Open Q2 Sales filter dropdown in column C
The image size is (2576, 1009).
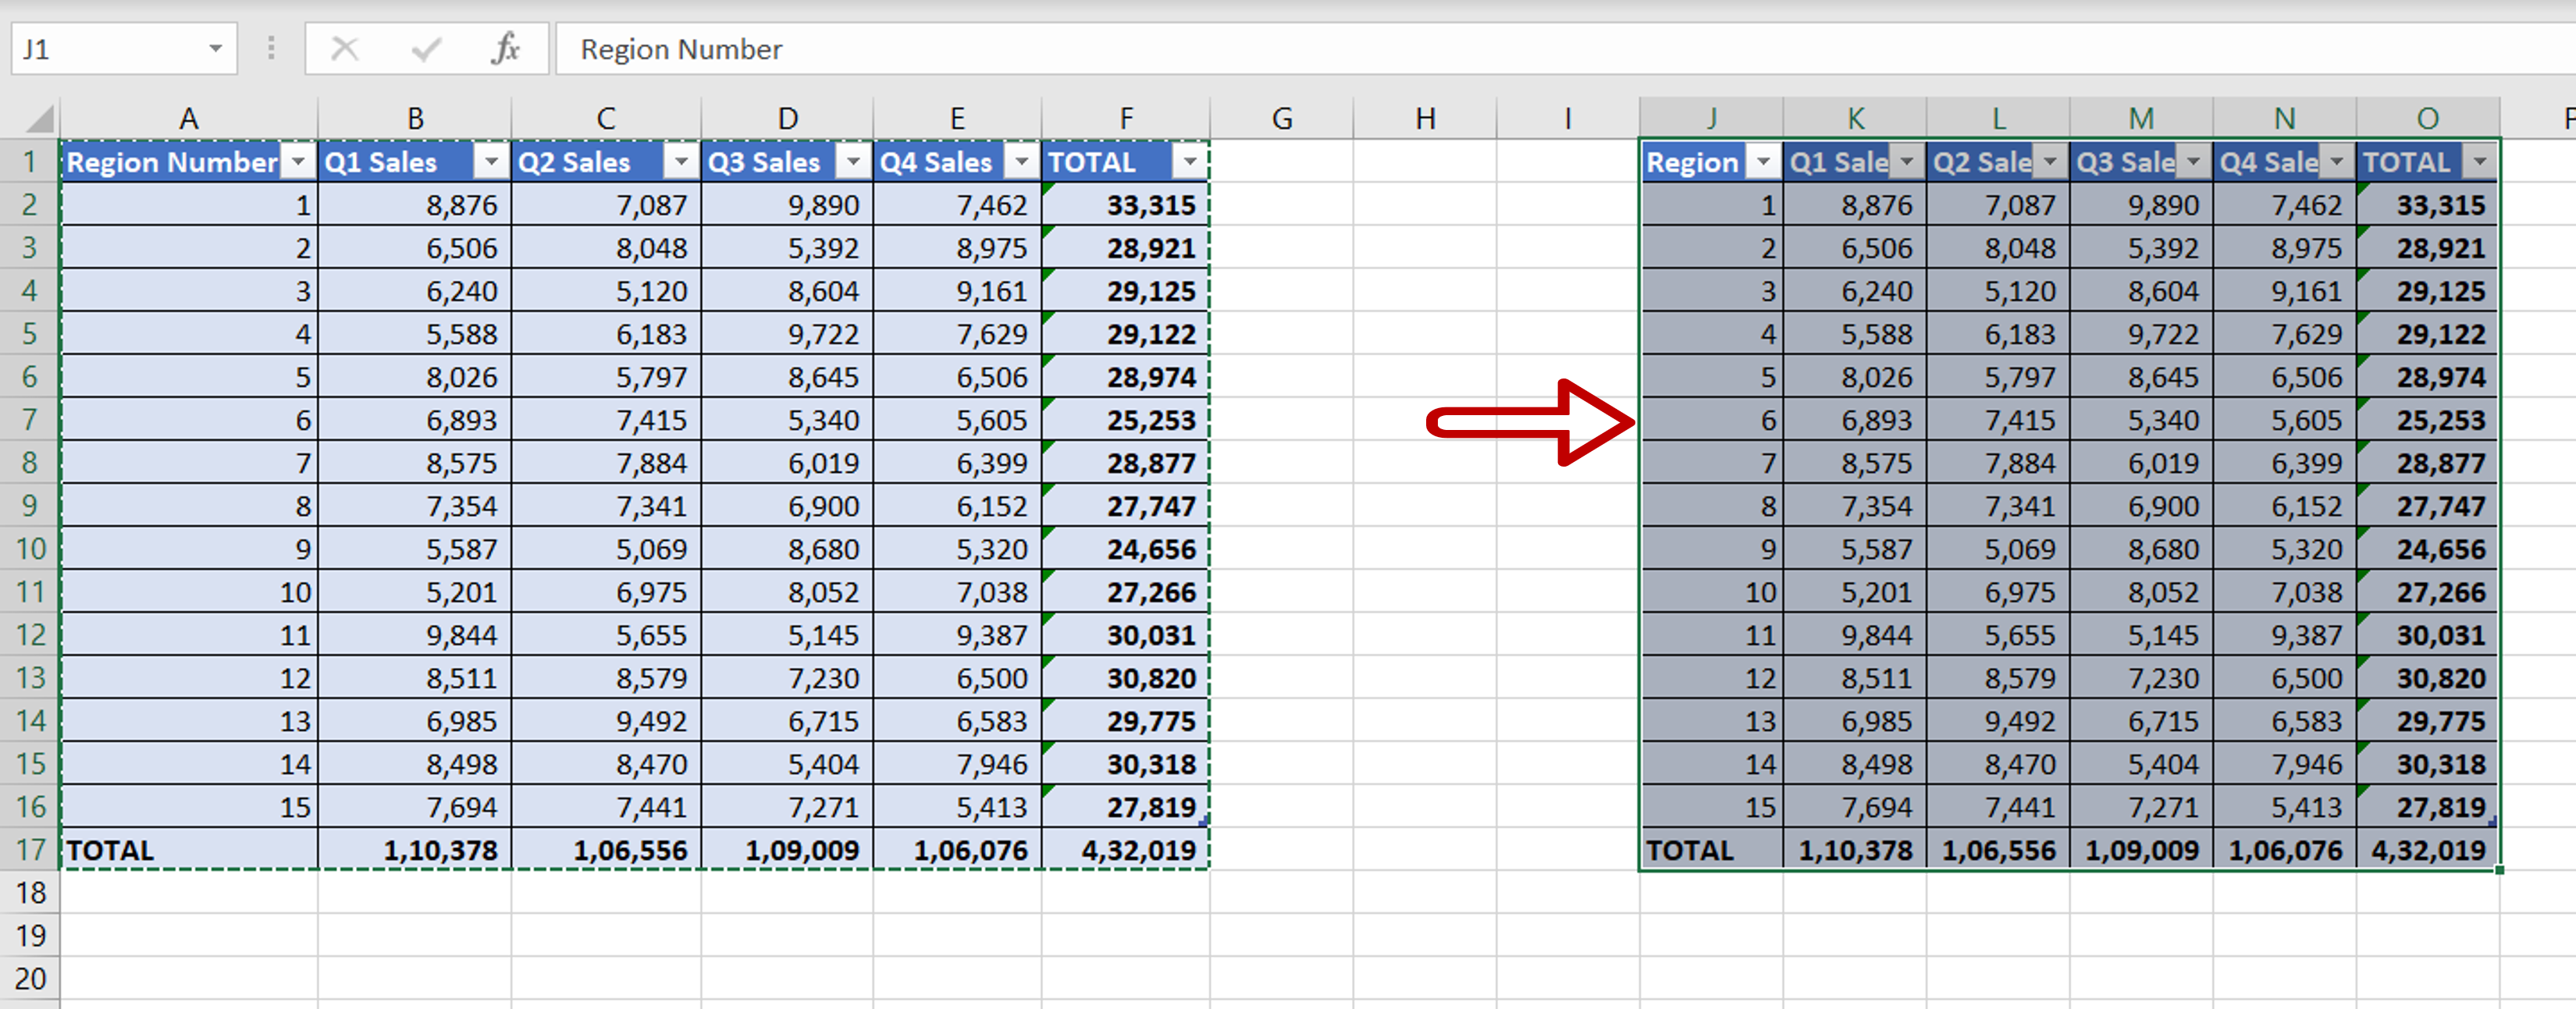(681, 162)
